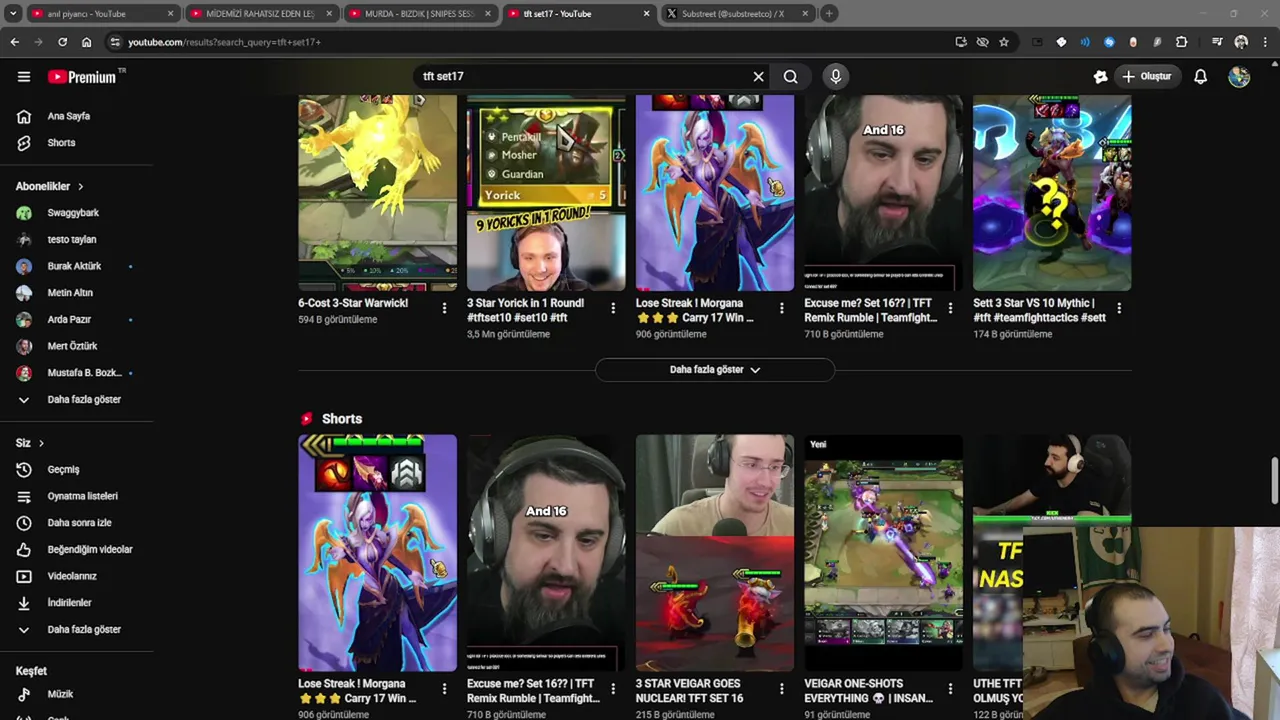Viewport: 1280px width, 720px height.
Task: Open options for Shorts Excuse me Set 16
Action: (x=613, y=689)
